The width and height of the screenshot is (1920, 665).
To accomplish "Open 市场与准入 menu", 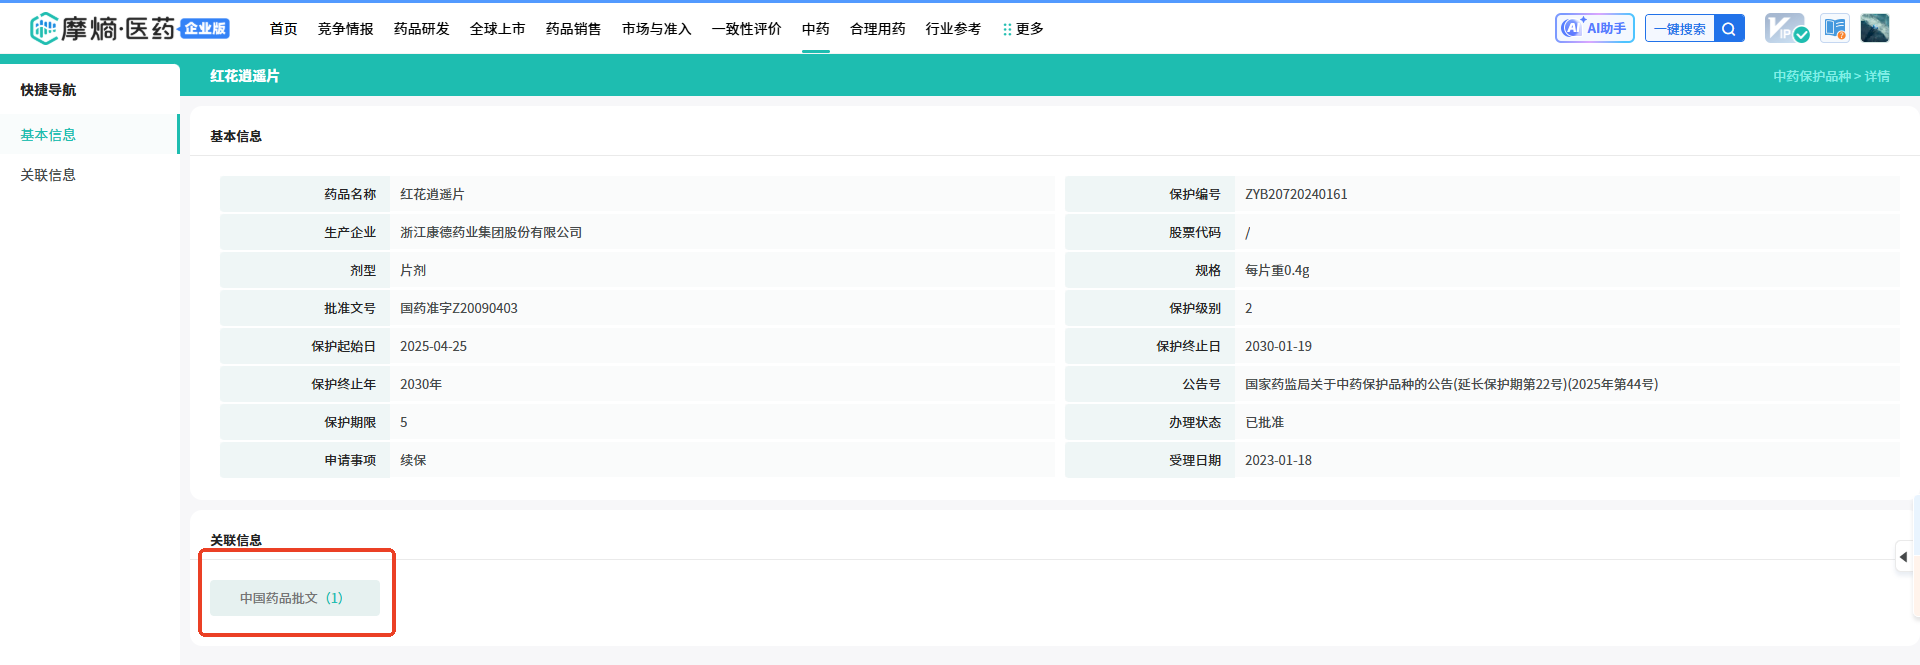I will point(657,29).
